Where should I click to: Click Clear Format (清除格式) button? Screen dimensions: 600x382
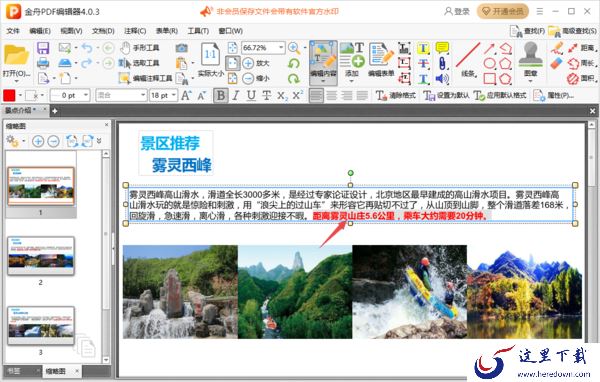396,95
